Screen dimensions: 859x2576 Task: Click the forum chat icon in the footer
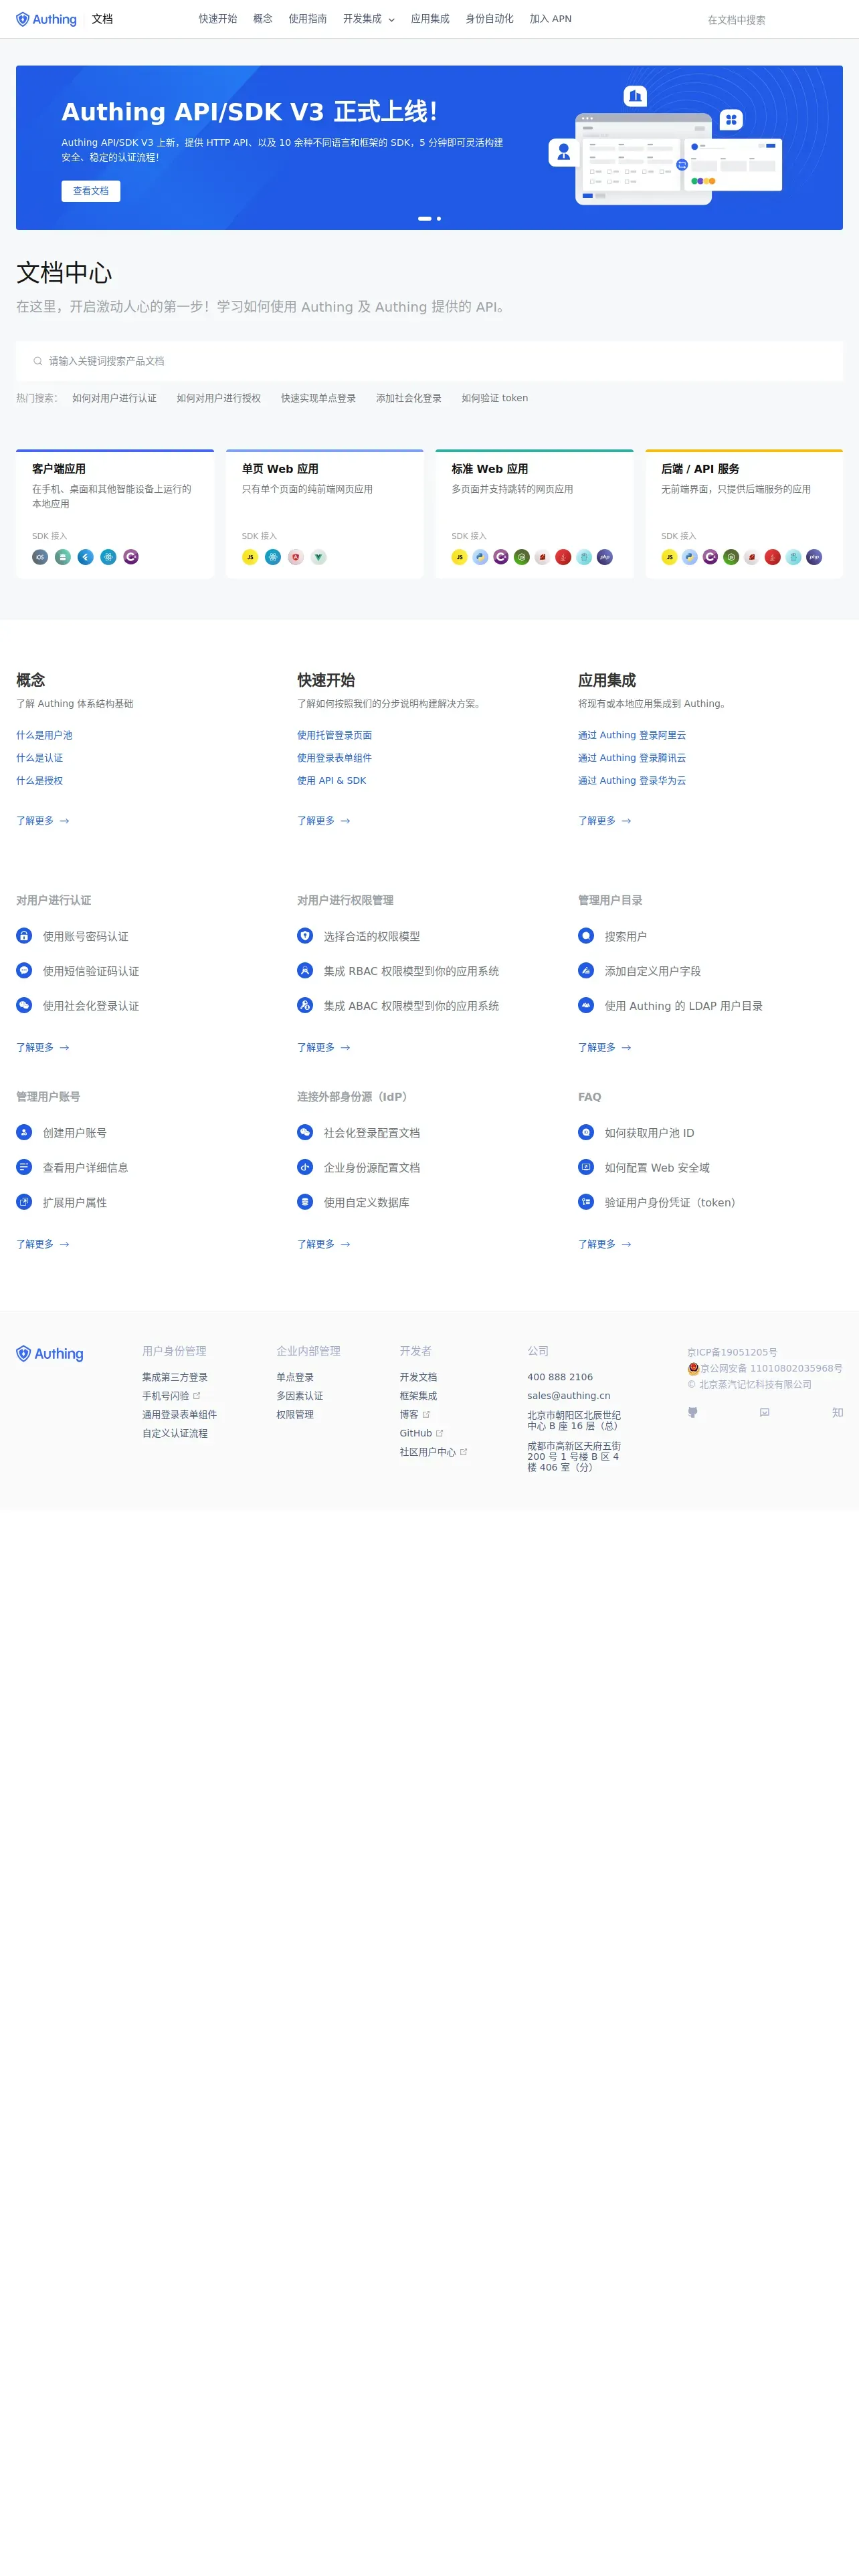(x=764, y=1412)
